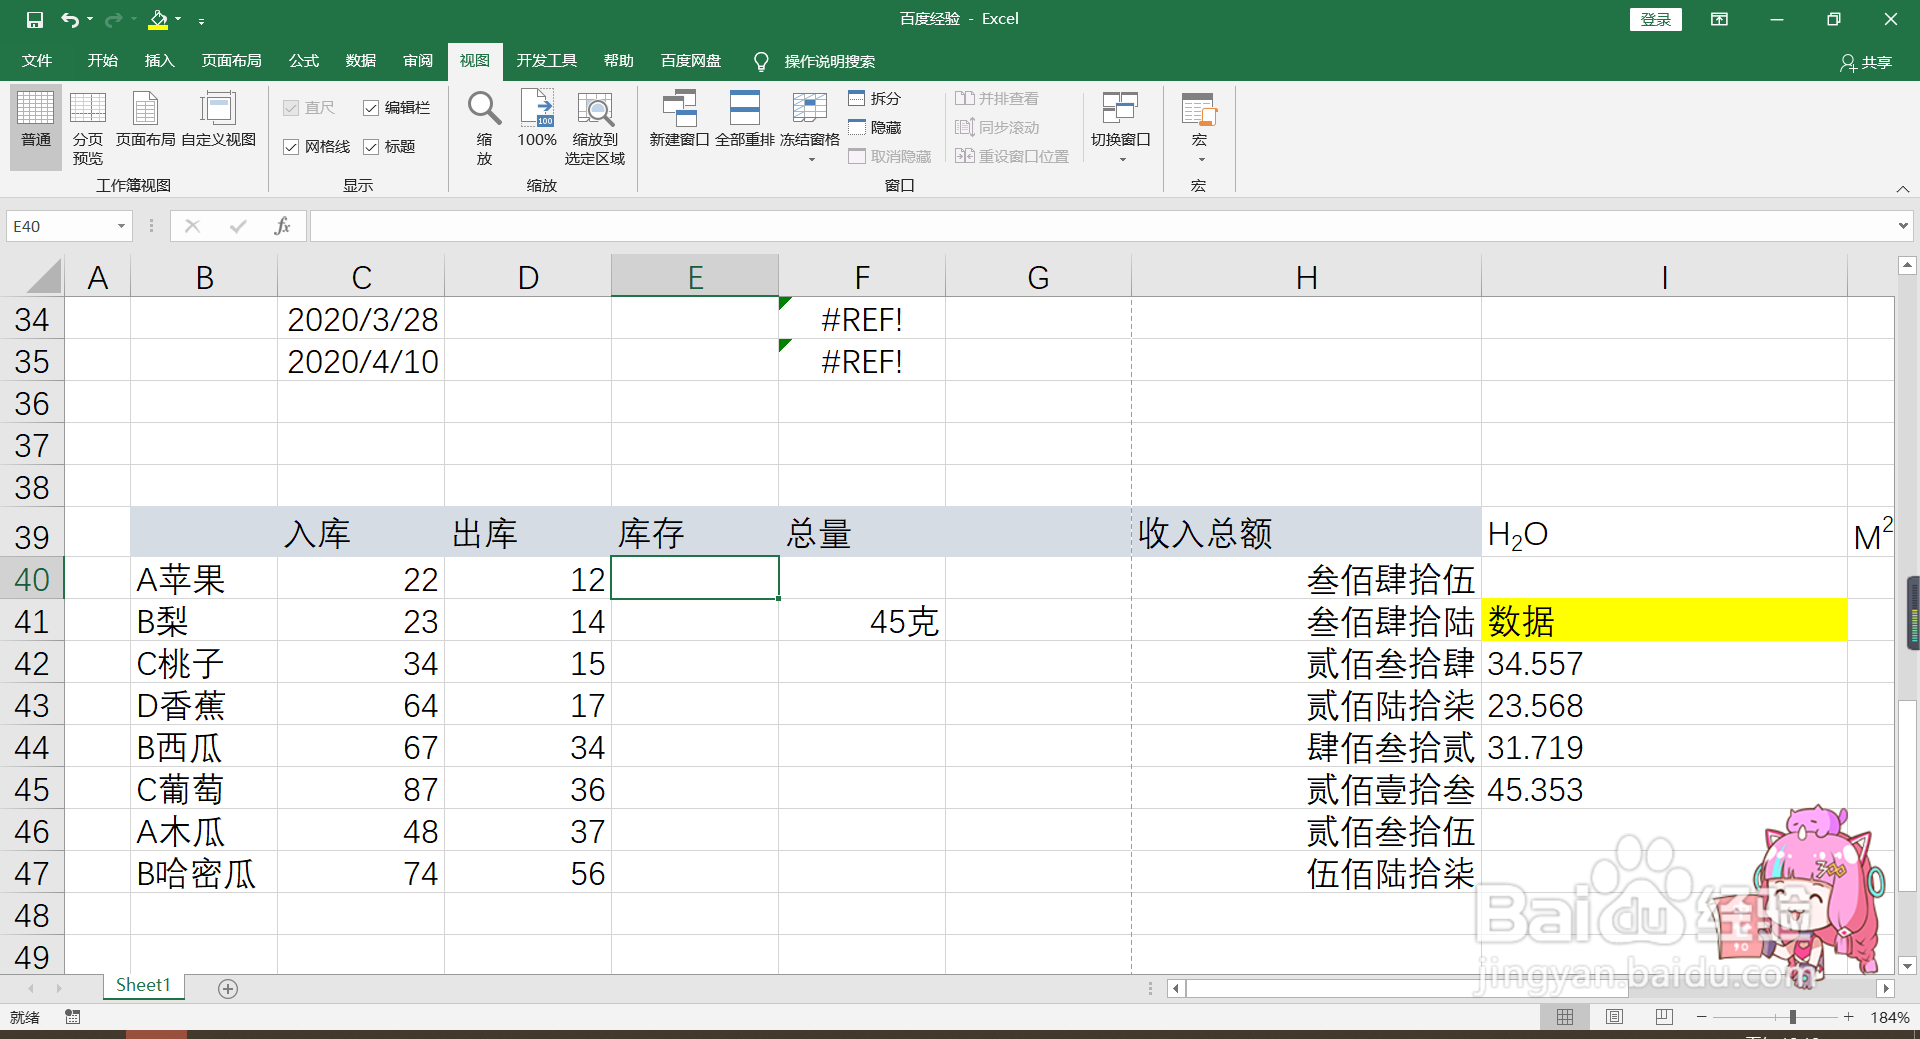Viewport: 1920px width, 1039px height.
Task: Click the Share (共享) button
Action: click(1865, 62)
